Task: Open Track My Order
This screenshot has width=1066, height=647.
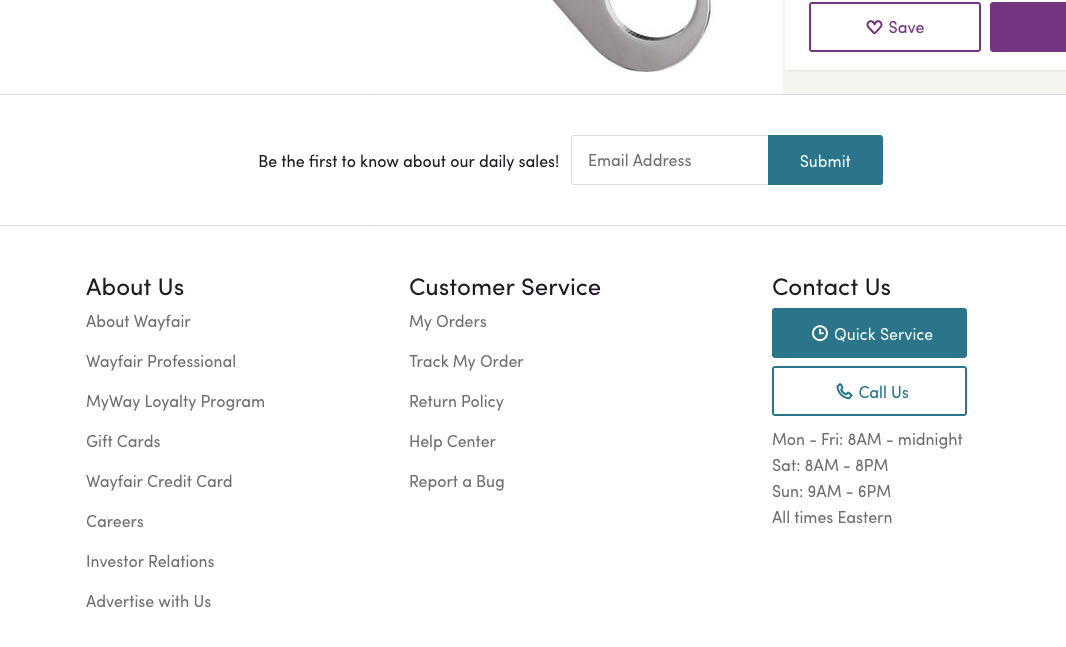Action: (466, 361)
